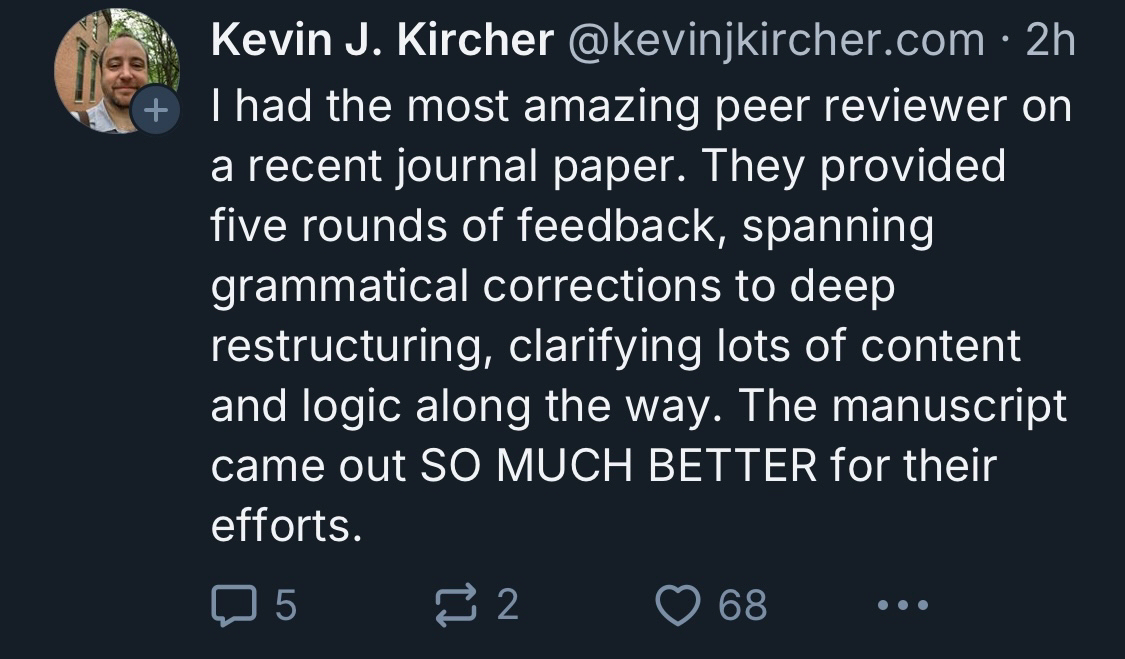Open the @kevinjkircher.com handle link
This screenshot has width=1125, height=659.
tap(777, 41)
